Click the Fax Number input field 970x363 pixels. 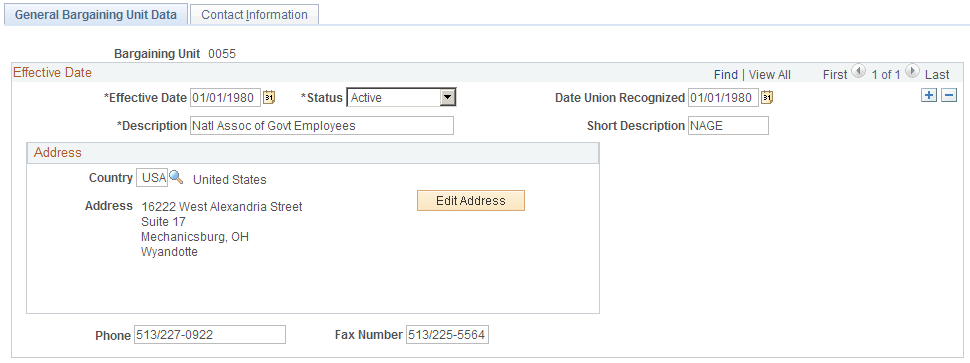pyautogui.click(x=447, y=335)
